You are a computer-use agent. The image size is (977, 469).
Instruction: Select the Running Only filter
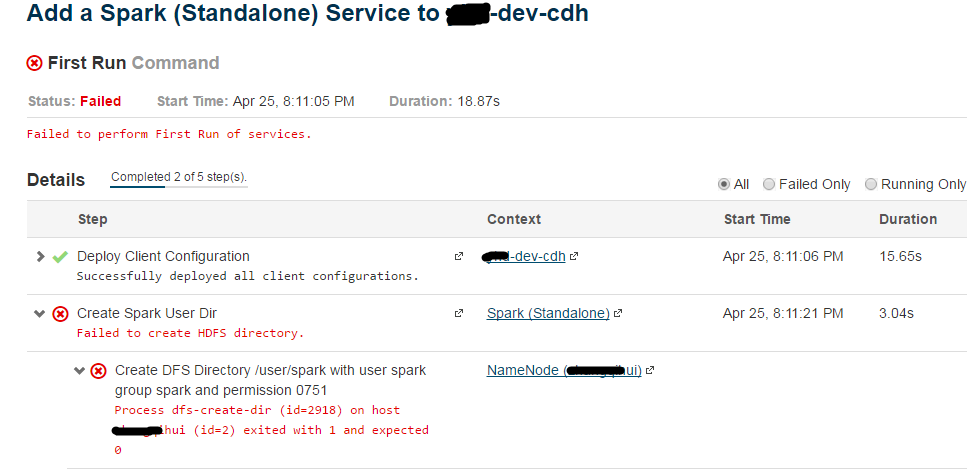point(871,184)
